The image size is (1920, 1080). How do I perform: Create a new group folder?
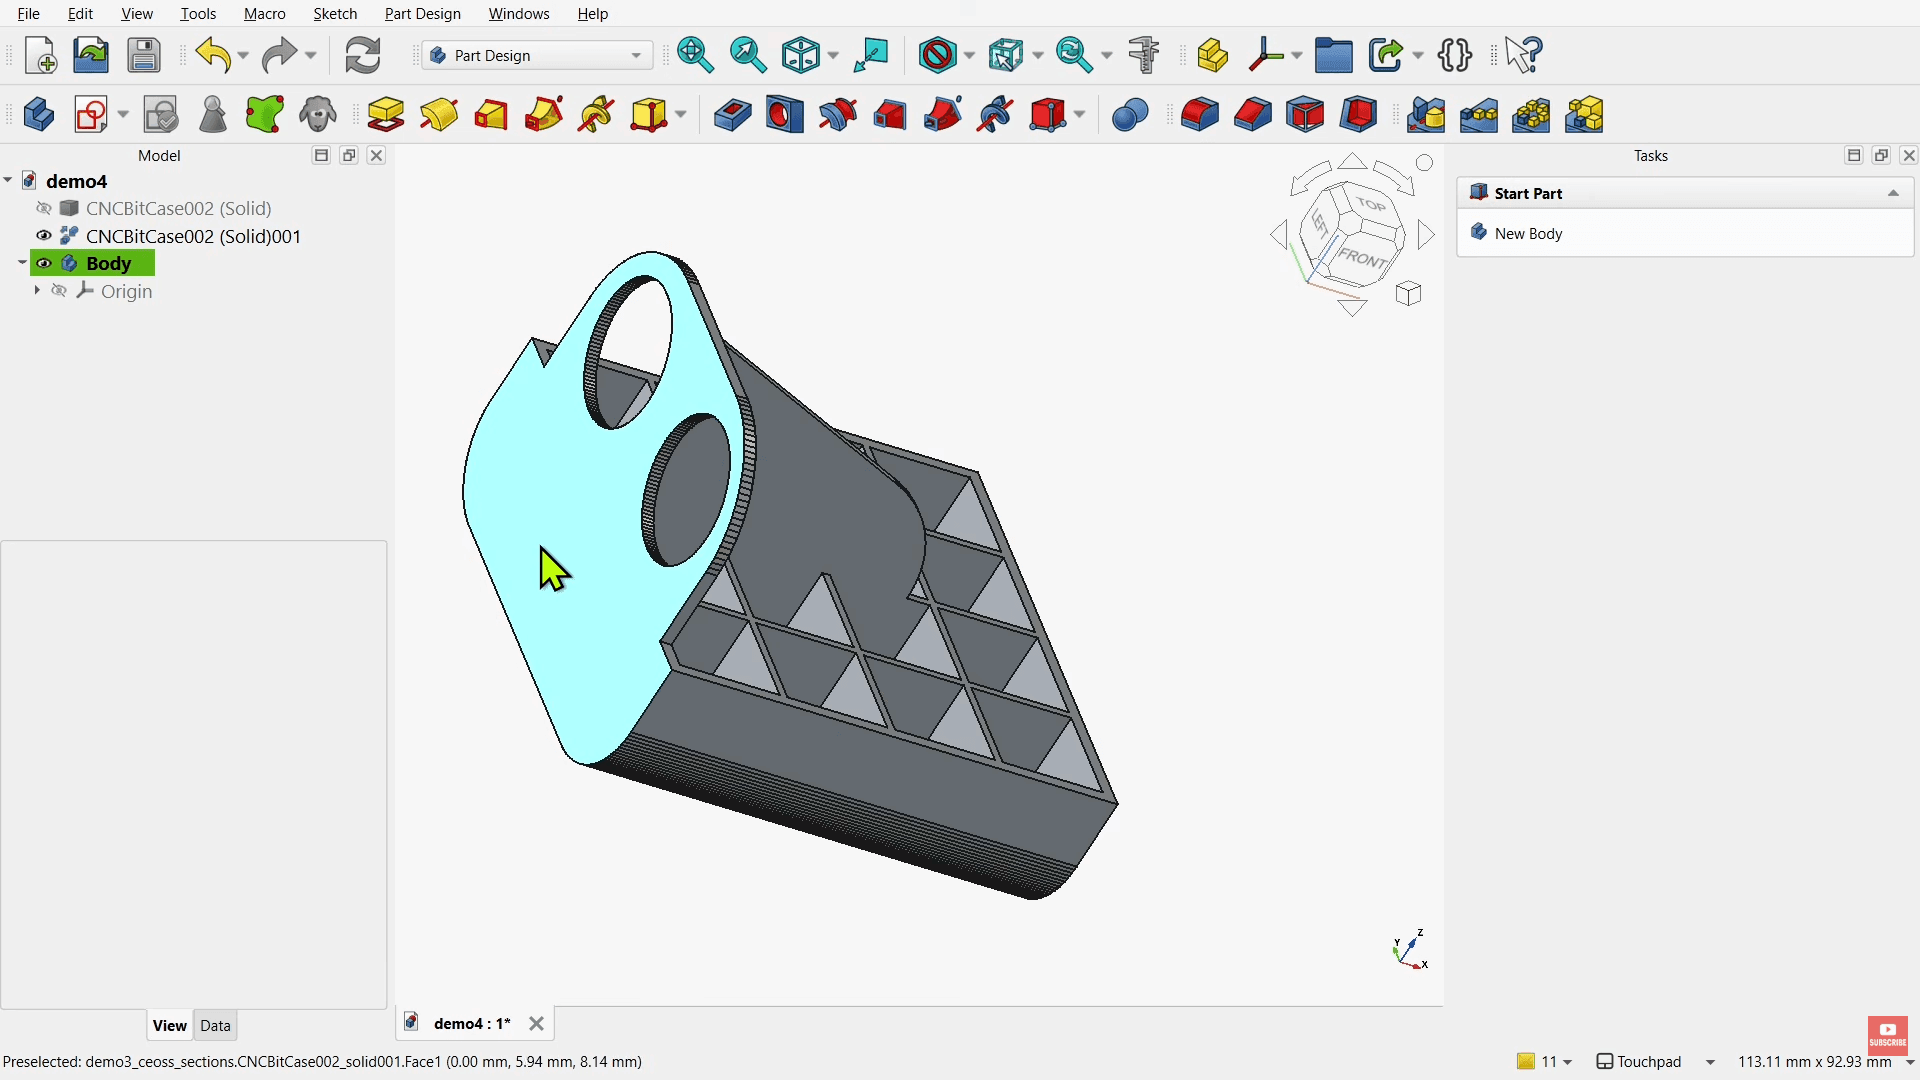[x=1334, y=55]
